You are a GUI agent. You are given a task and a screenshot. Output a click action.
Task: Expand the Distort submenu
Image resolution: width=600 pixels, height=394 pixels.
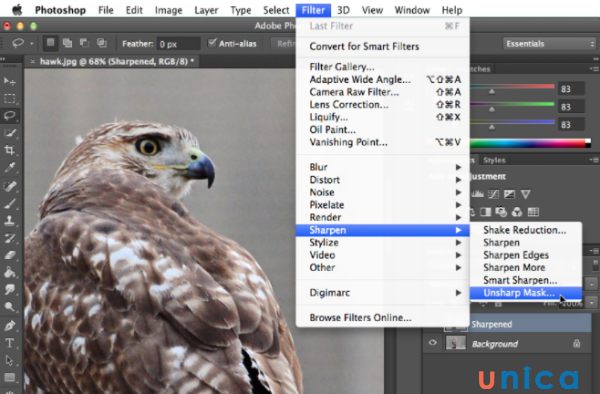(383, 180)
